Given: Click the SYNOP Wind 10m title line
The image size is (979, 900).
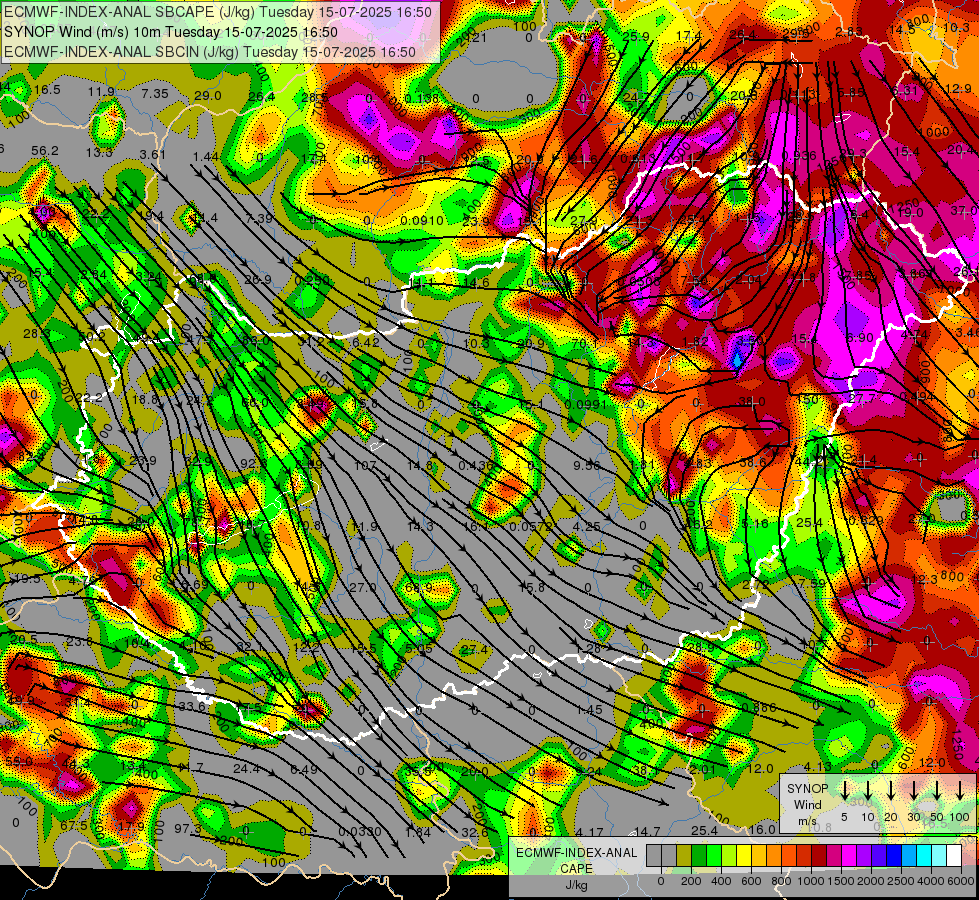Looking at the screenshot, I should click(x=171, y=32).
